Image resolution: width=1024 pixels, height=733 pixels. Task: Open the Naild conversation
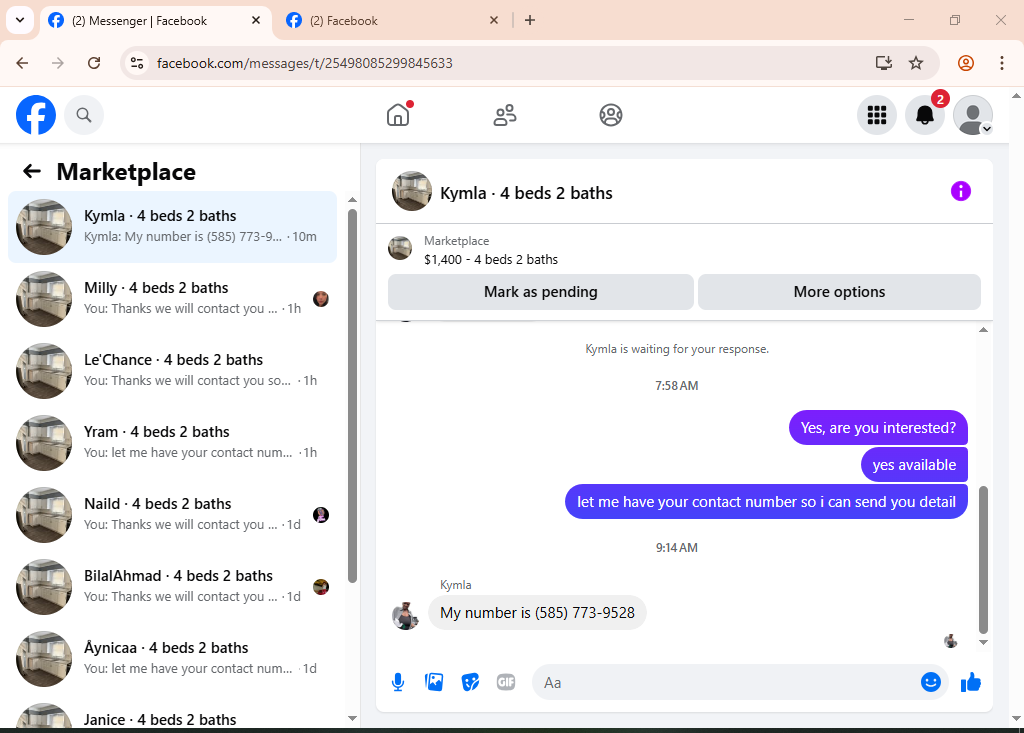pos(172,514)
